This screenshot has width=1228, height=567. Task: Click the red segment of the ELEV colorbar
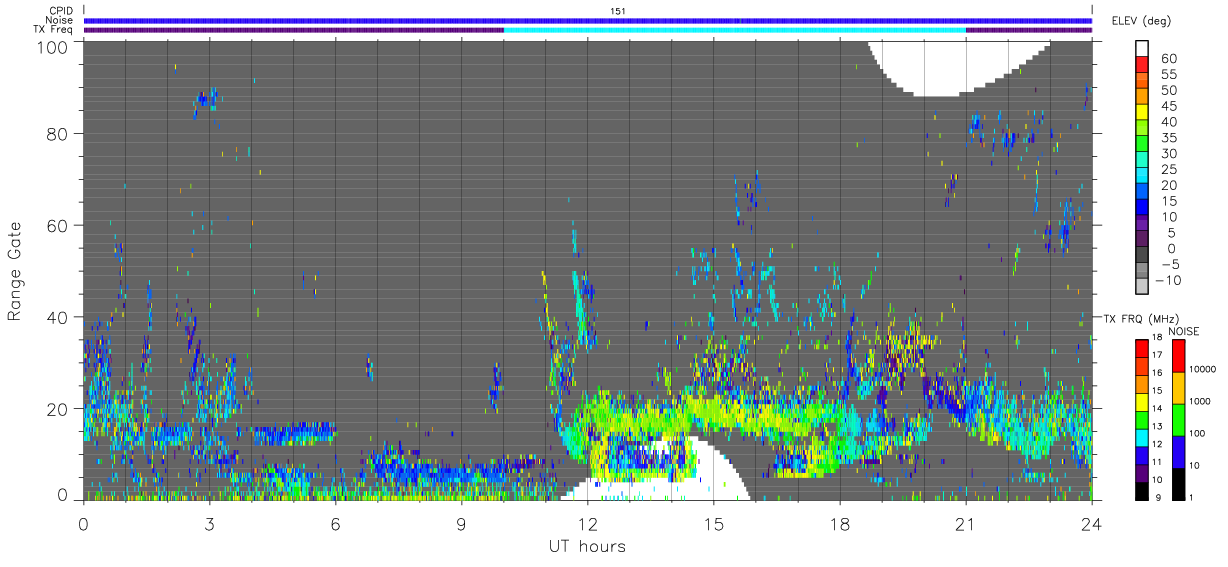pyautogui.click(x=1141, y=64)
